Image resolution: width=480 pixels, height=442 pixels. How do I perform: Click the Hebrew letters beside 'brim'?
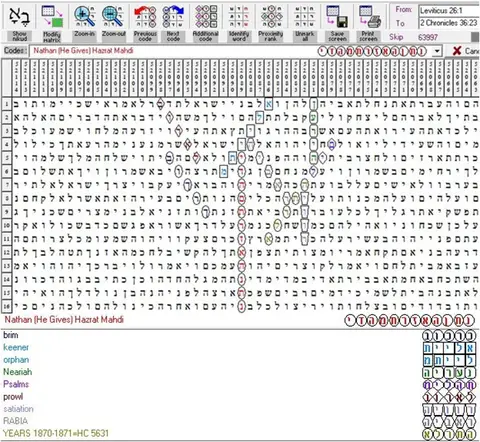pos(449,336)
